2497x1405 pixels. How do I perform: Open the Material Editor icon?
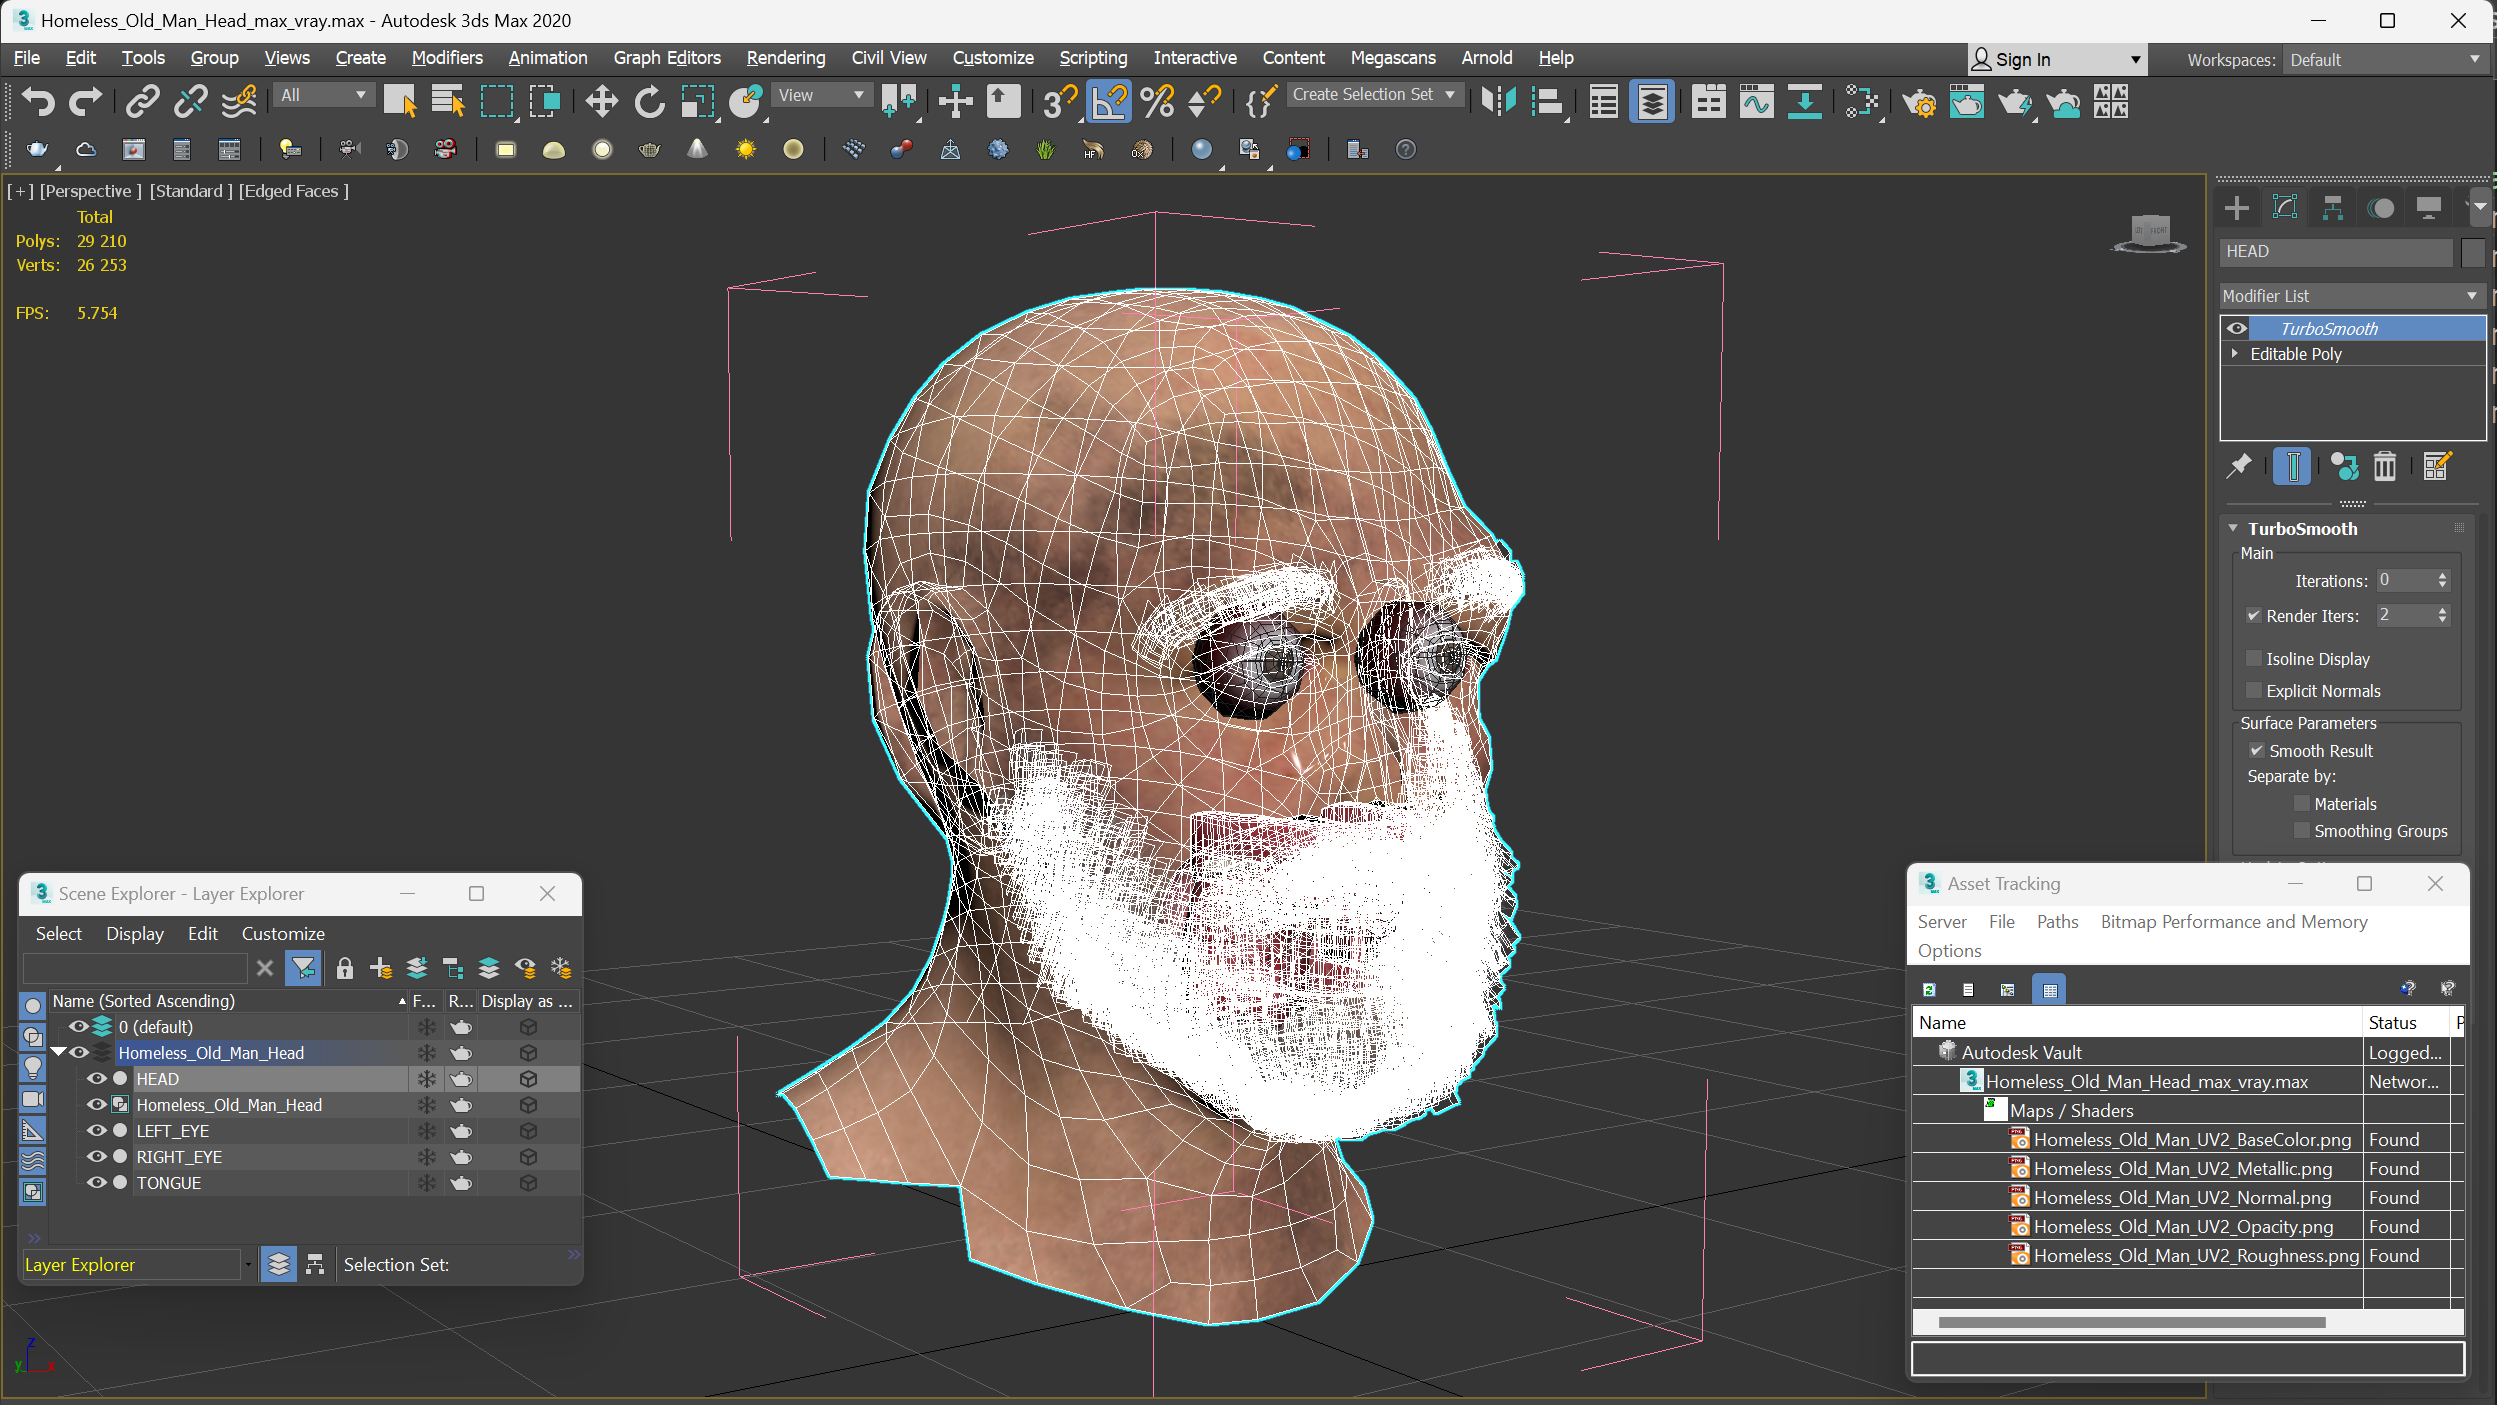click(1863, 101)
